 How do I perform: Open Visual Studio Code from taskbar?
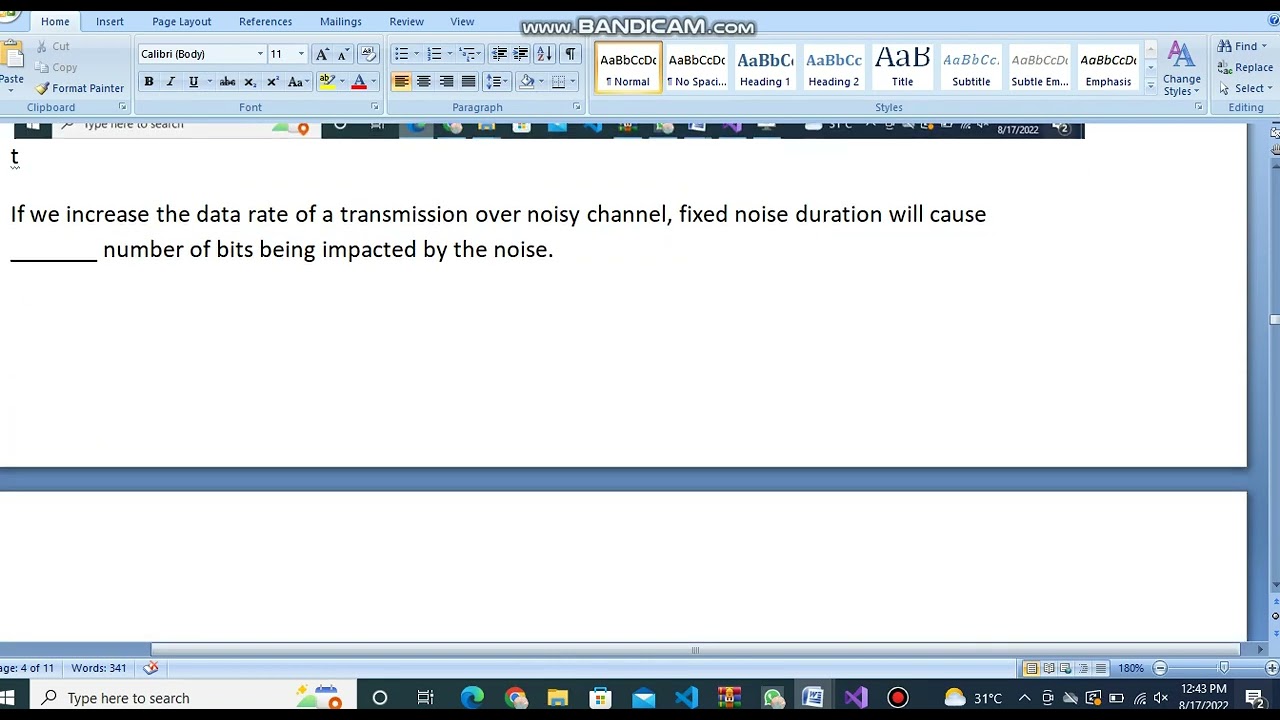[686, 698]
